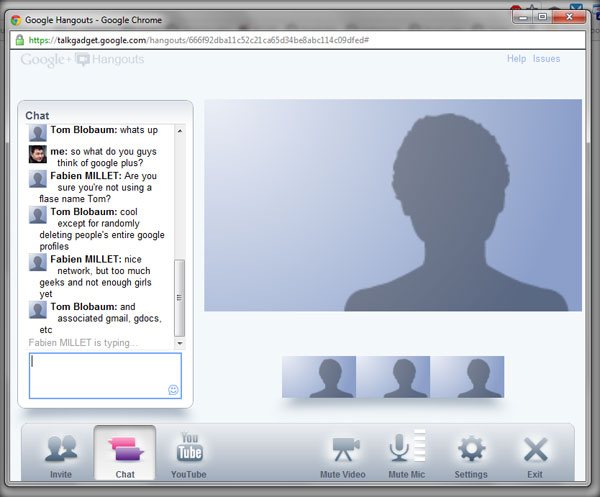Toggle the Chat panel button
The width and height of the screenshot is (600, 497).
pyautogui.click(x=125, y=454)
